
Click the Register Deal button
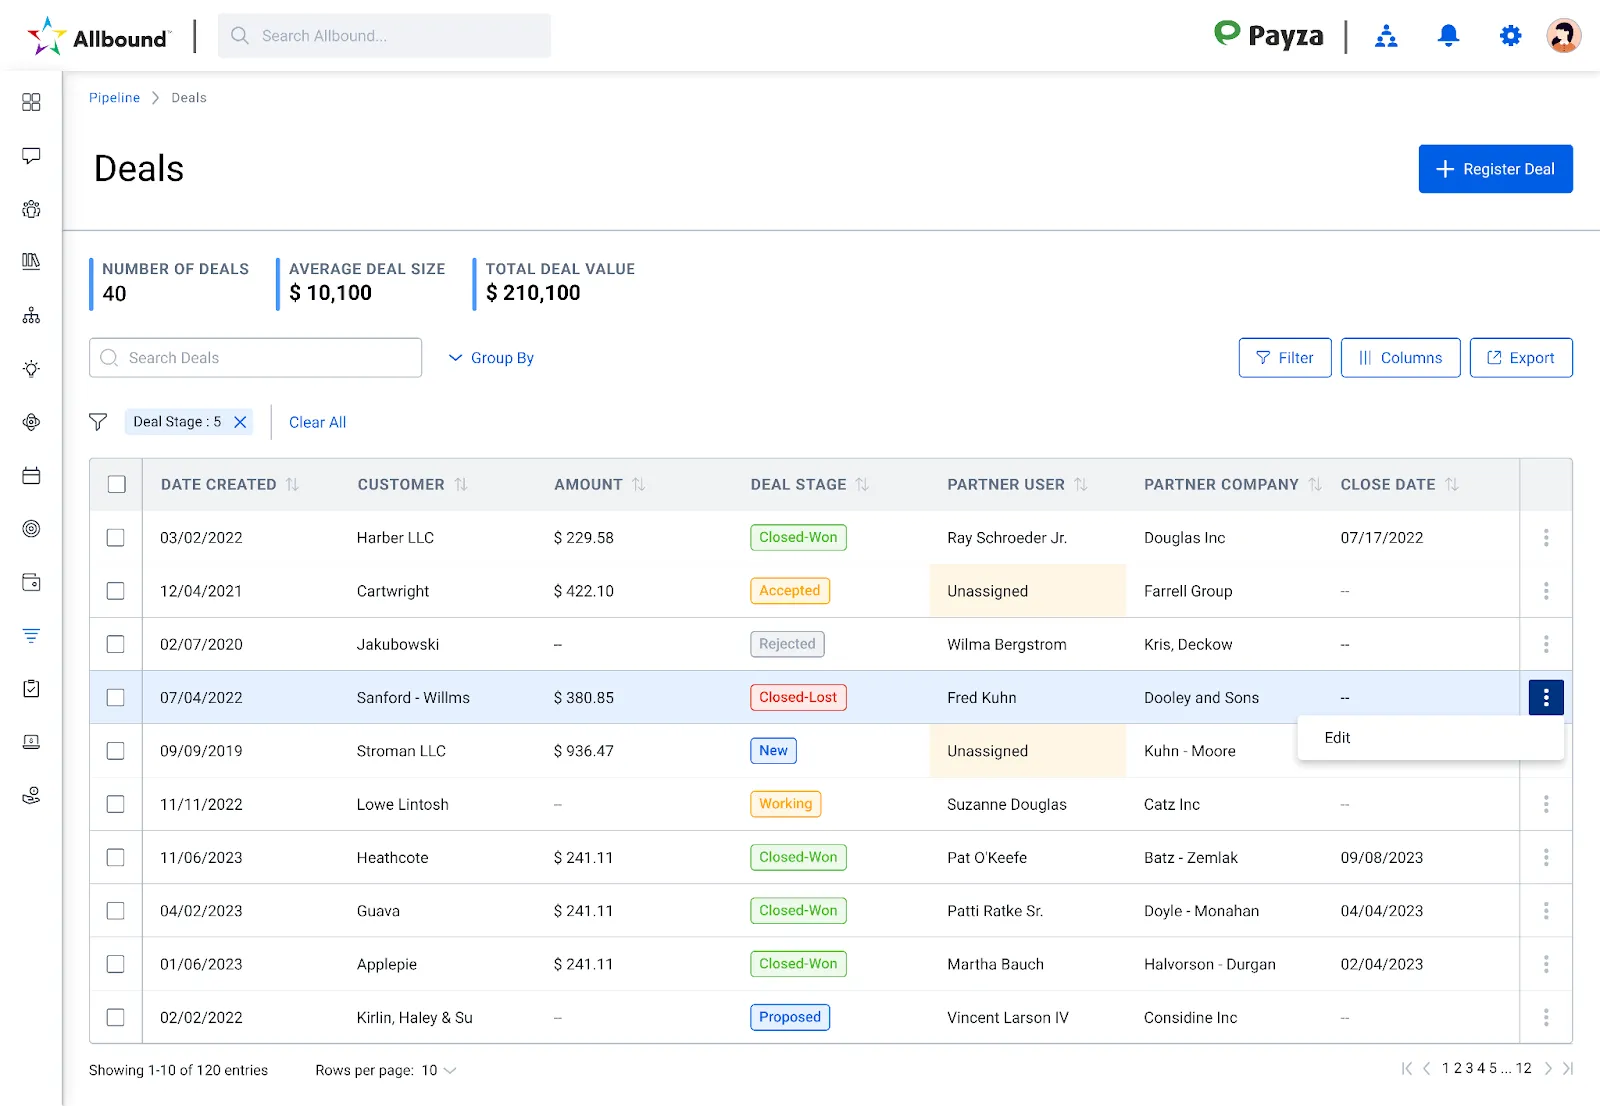(x=1495, y=169)
